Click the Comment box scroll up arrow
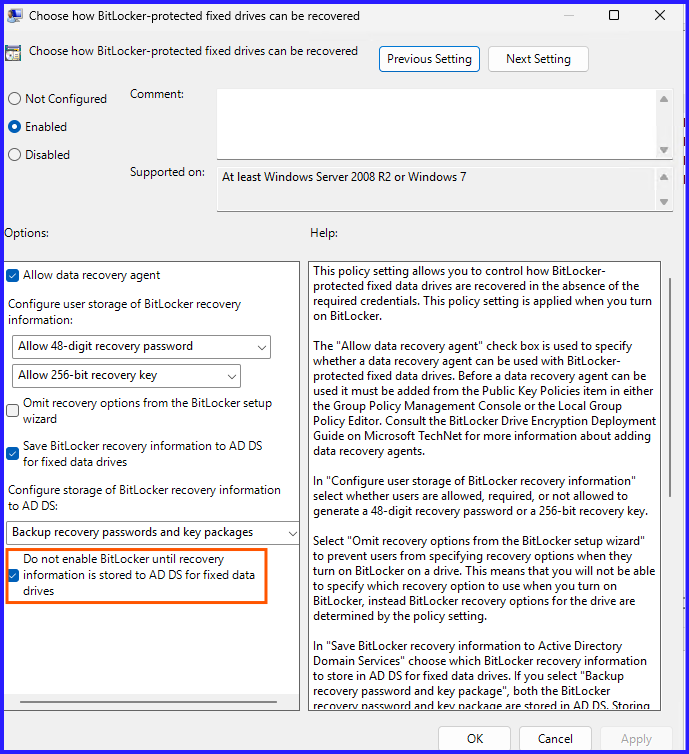This screenshot has width=689, height=754. click(x=664, y=99)
